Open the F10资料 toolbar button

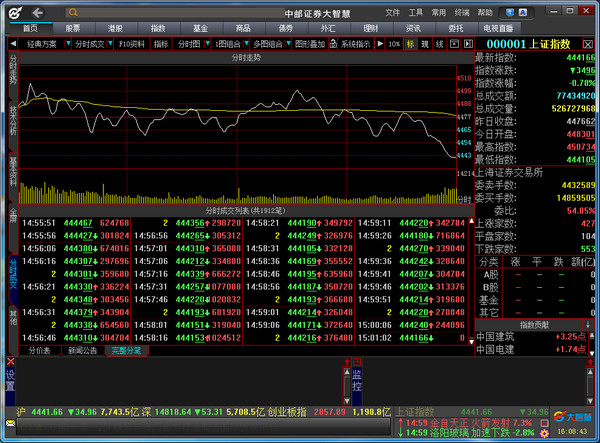(132, 44)
